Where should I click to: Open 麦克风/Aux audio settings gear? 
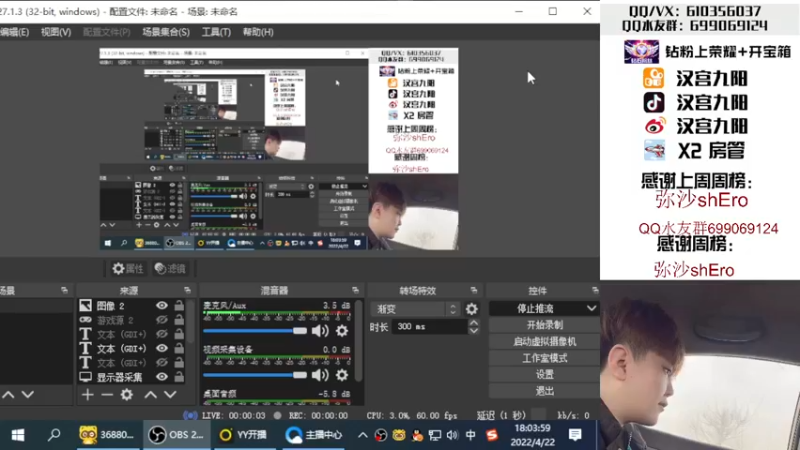point(342,331)
